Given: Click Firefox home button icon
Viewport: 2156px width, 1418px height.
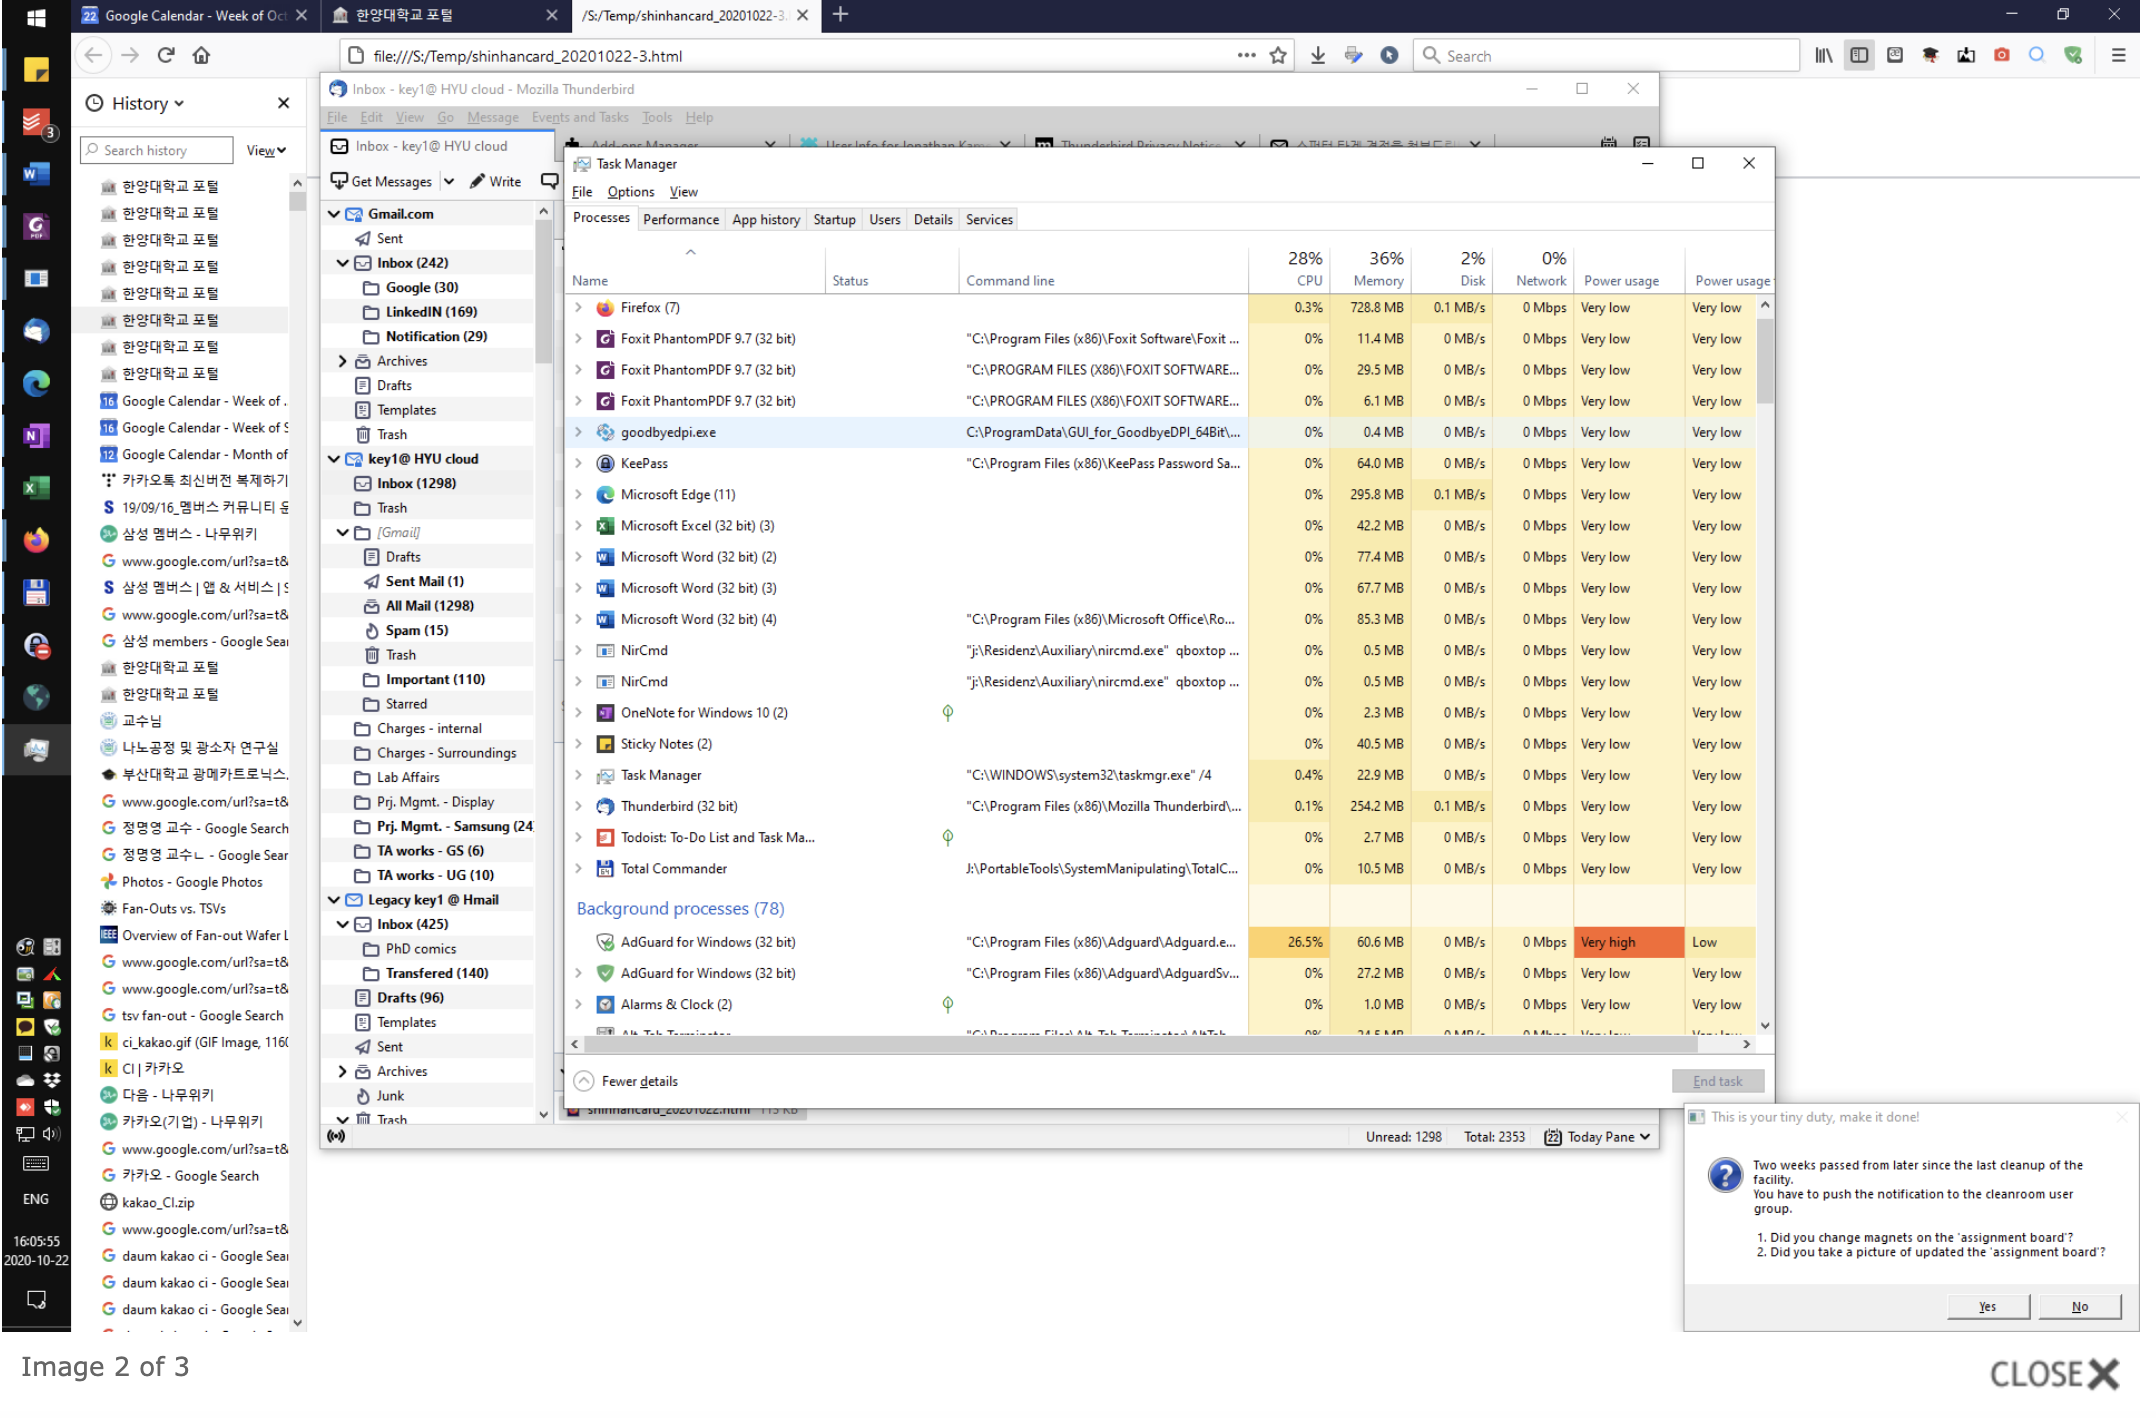Looking at the screenshot, I should coord(202,56).
